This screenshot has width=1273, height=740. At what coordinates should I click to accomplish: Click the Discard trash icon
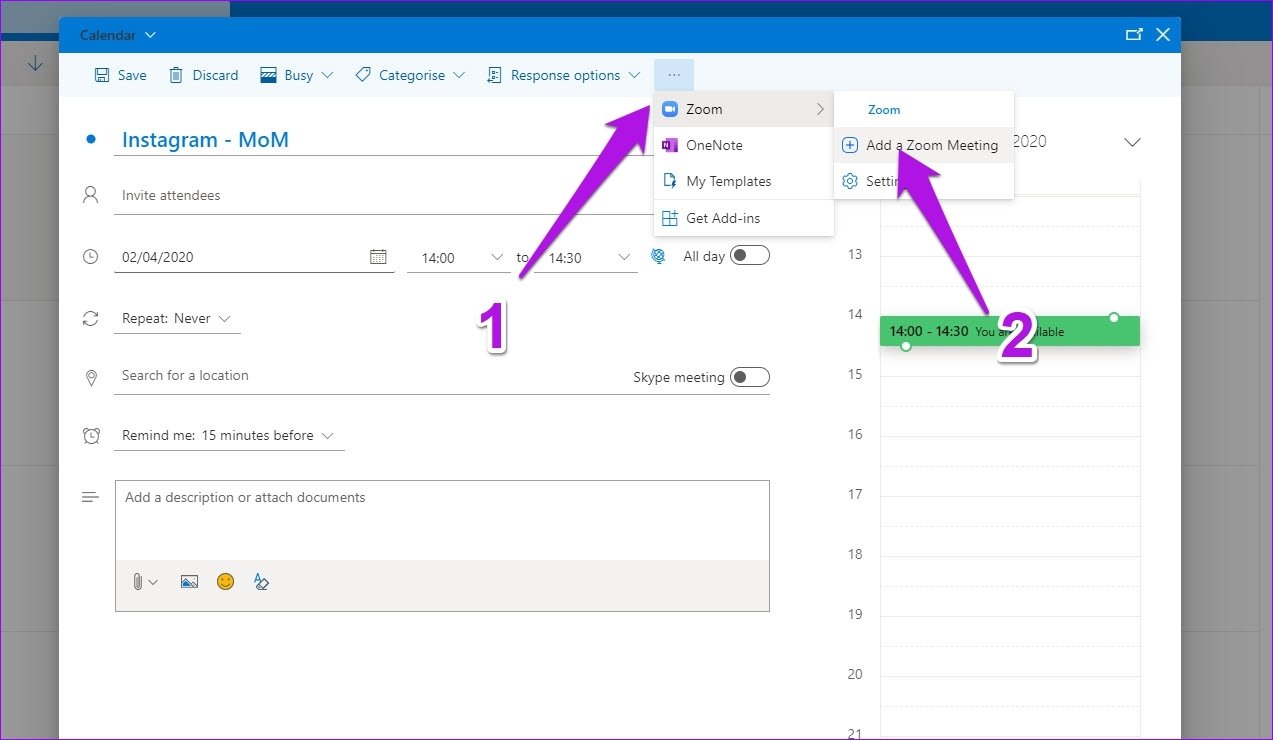(x=176, y=75)
